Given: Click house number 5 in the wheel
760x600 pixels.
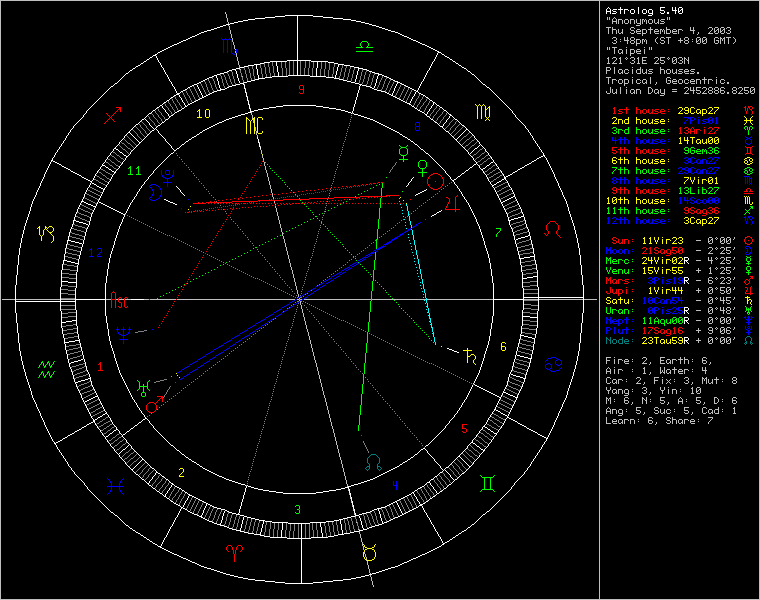Looking at the screenshot, I should (x=464, y=428).
